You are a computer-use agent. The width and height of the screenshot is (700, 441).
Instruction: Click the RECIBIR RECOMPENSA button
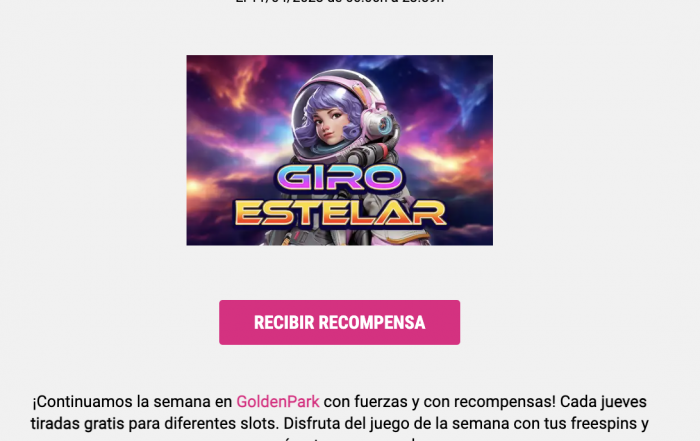(x=339, y=322)
